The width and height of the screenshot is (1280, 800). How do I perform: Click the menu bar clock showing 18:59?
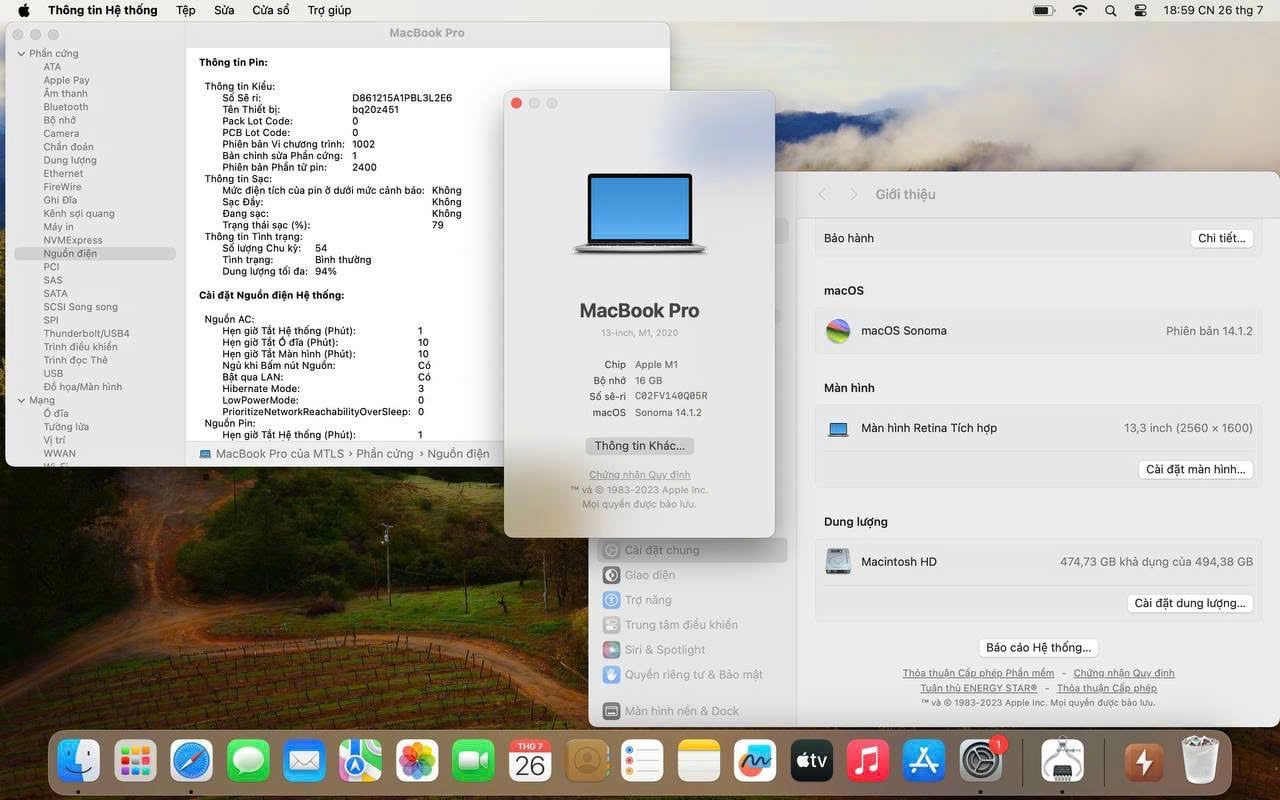click(1213, 10)
